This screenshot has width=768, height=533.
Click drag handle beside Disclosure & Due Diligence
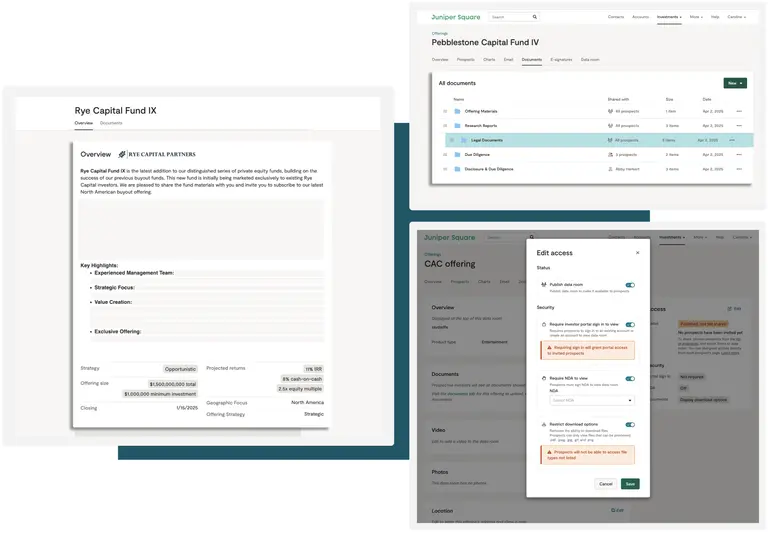click(445, 169)
